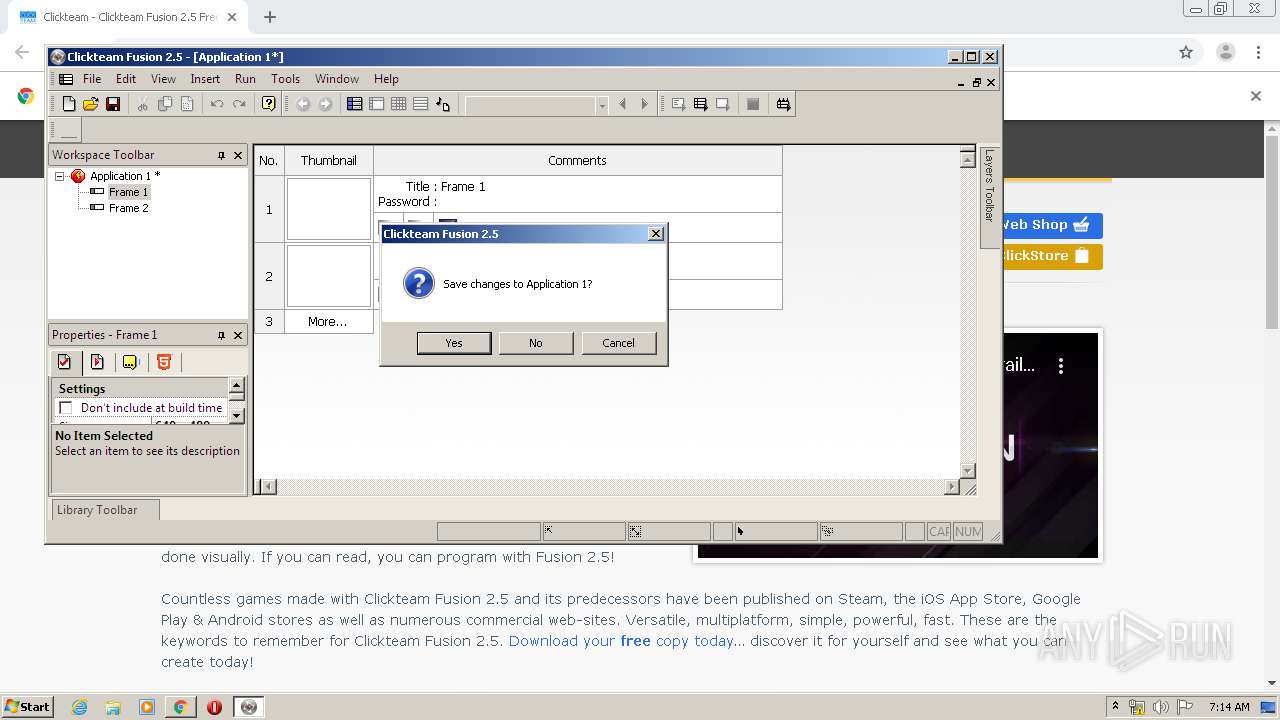This screenshot has height=720, width=1280.
Task: Click the More... row in storyboard
Action: pos(327,321)
